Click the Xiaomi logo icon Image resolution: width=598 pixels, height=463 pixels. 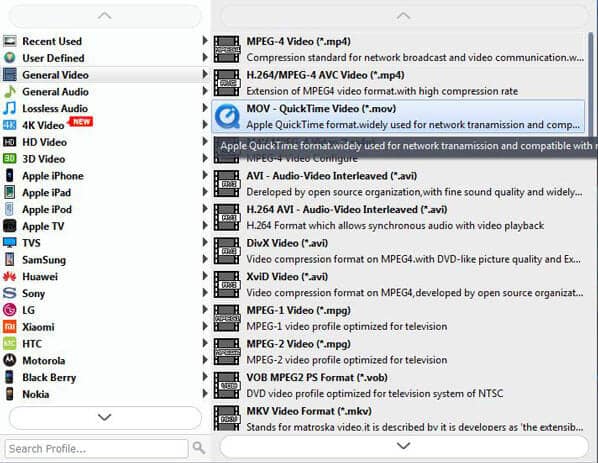tap(10, 327)
